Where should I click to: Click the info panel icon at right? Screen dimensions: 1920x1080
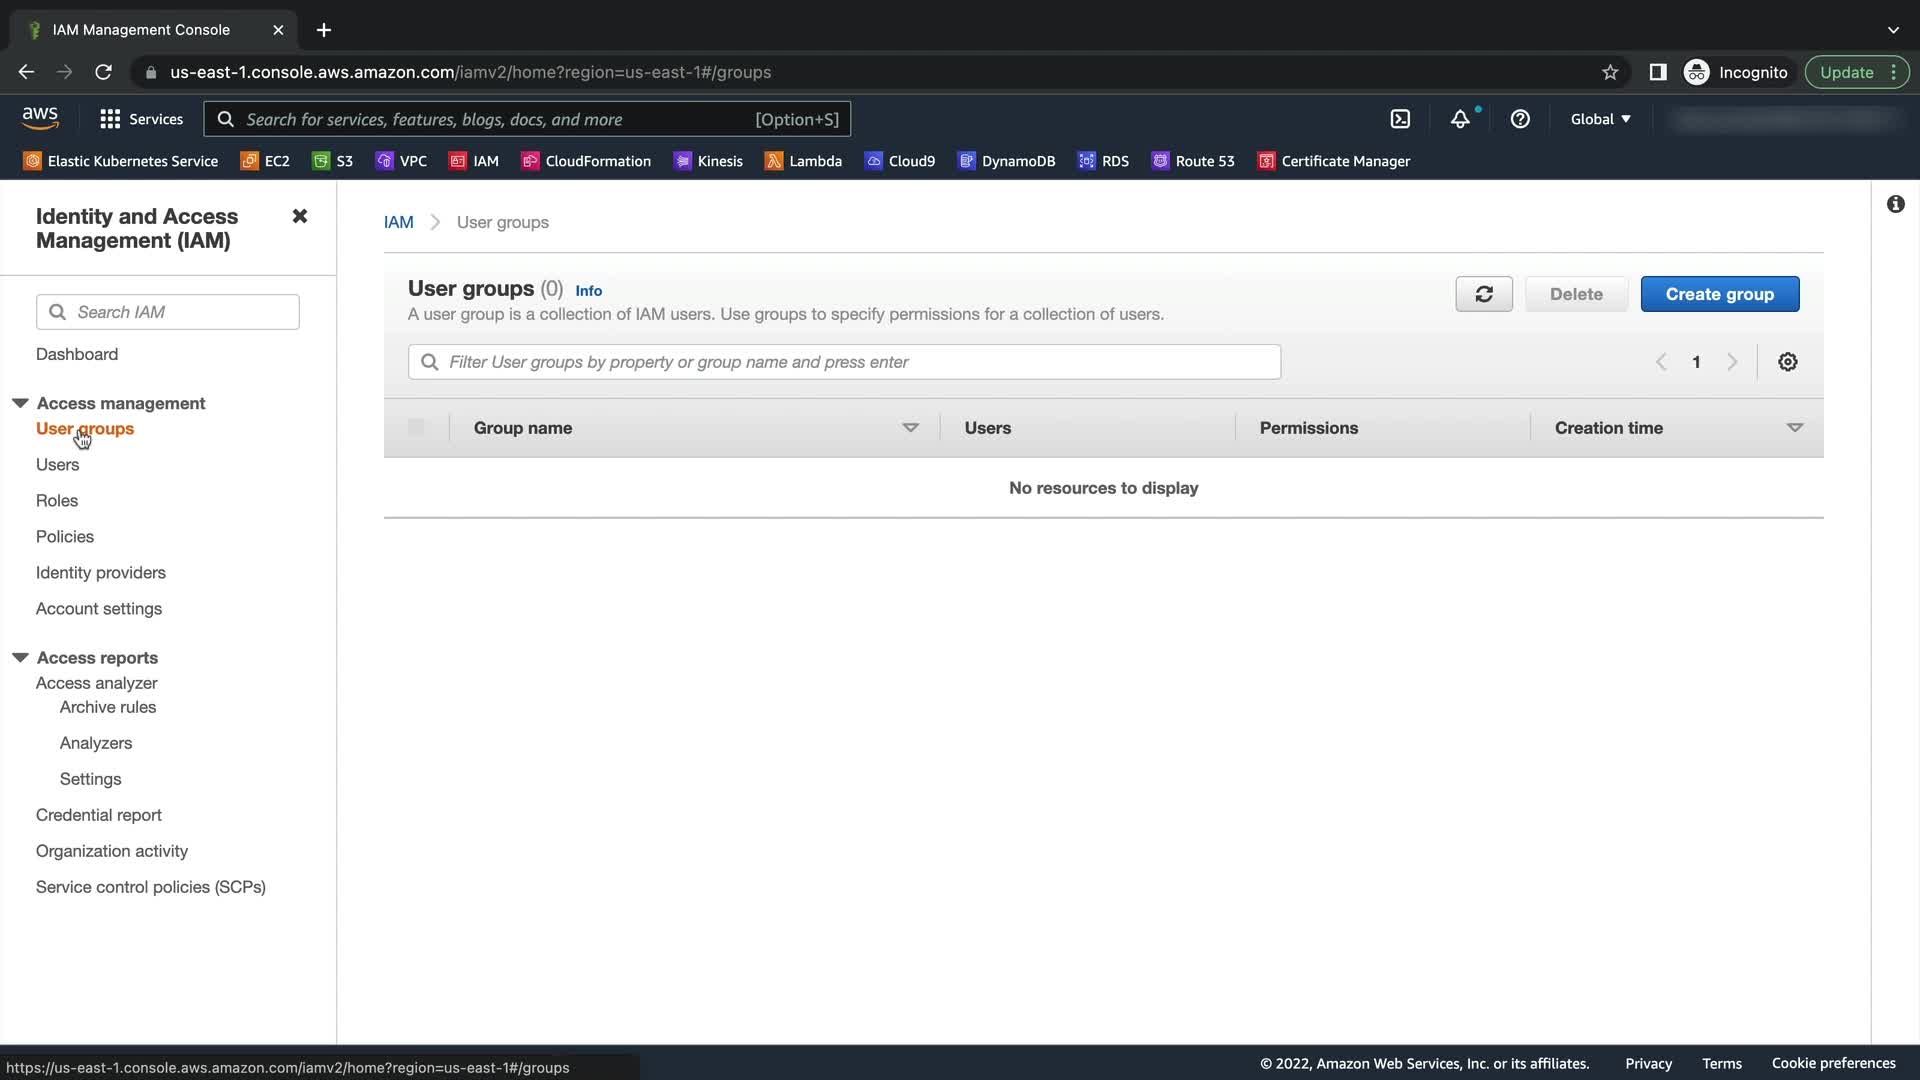tap(1895, 204)
